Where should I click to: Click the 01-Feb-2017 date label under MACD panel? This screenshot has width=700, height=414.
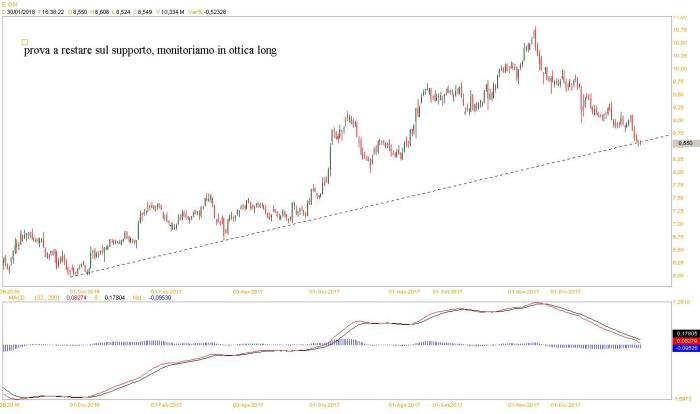[166, 405]
